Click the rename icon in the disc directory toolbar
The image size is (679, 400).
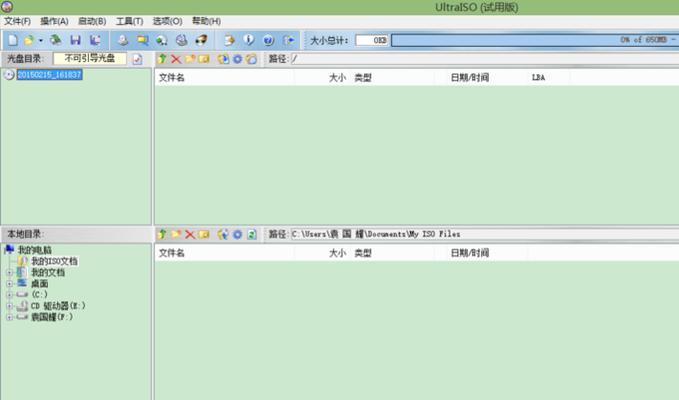coord(204,59)
